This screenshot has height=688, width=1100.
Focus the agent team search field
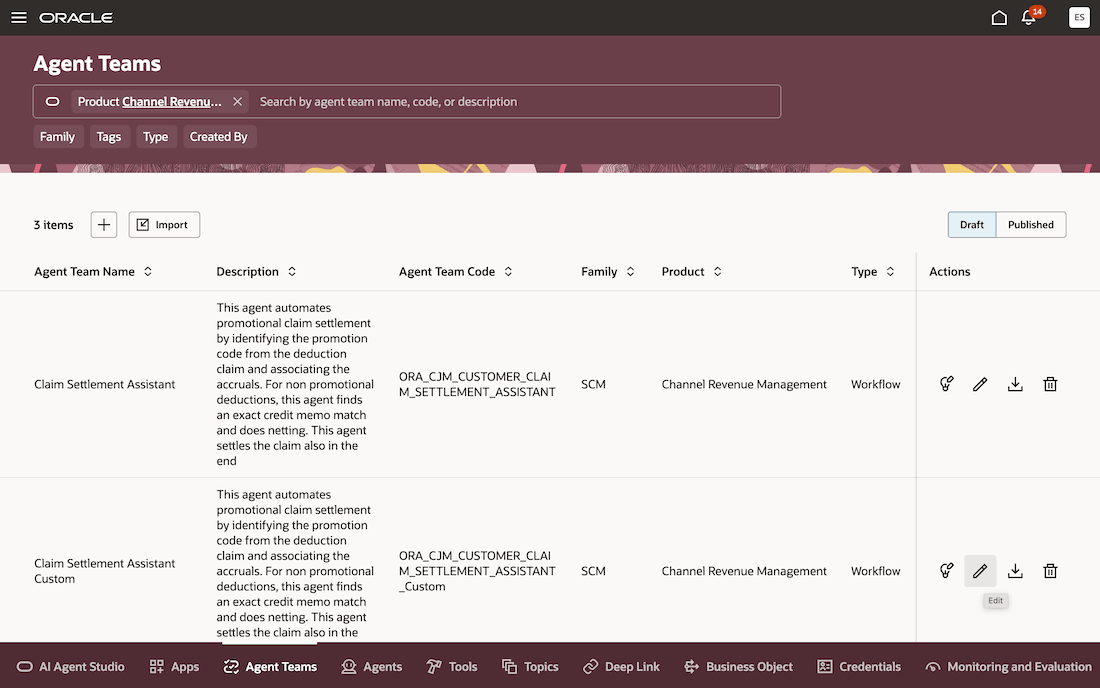tap(516, 102)
